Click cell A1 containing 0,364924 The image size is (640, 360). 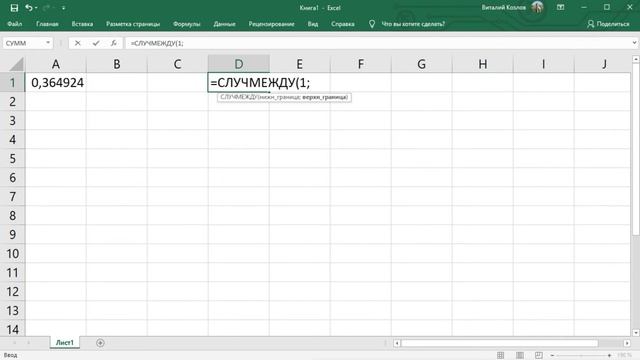pyautogui.click(x=56, y=82)
